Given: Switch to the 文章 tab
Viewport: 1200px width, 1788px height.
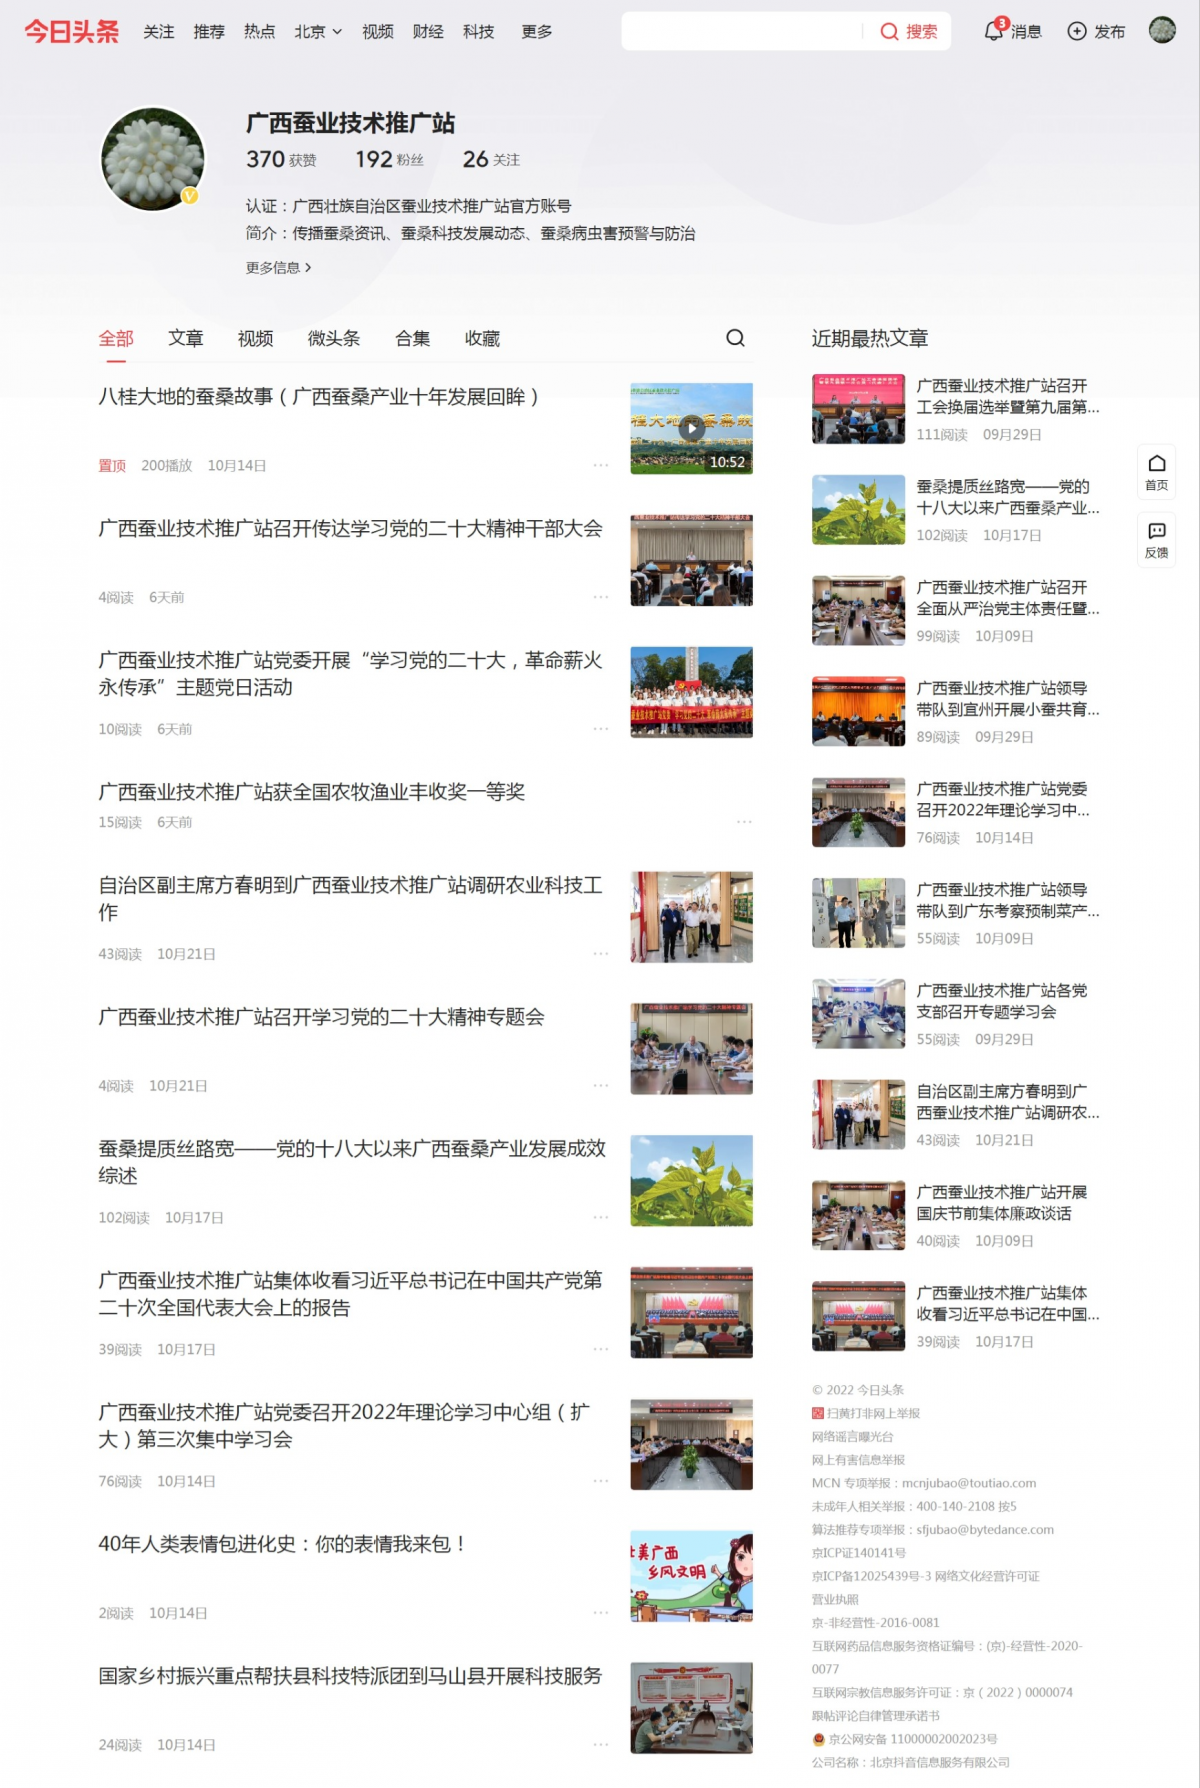Looking at the screenshot, I should tap(185, 339).
